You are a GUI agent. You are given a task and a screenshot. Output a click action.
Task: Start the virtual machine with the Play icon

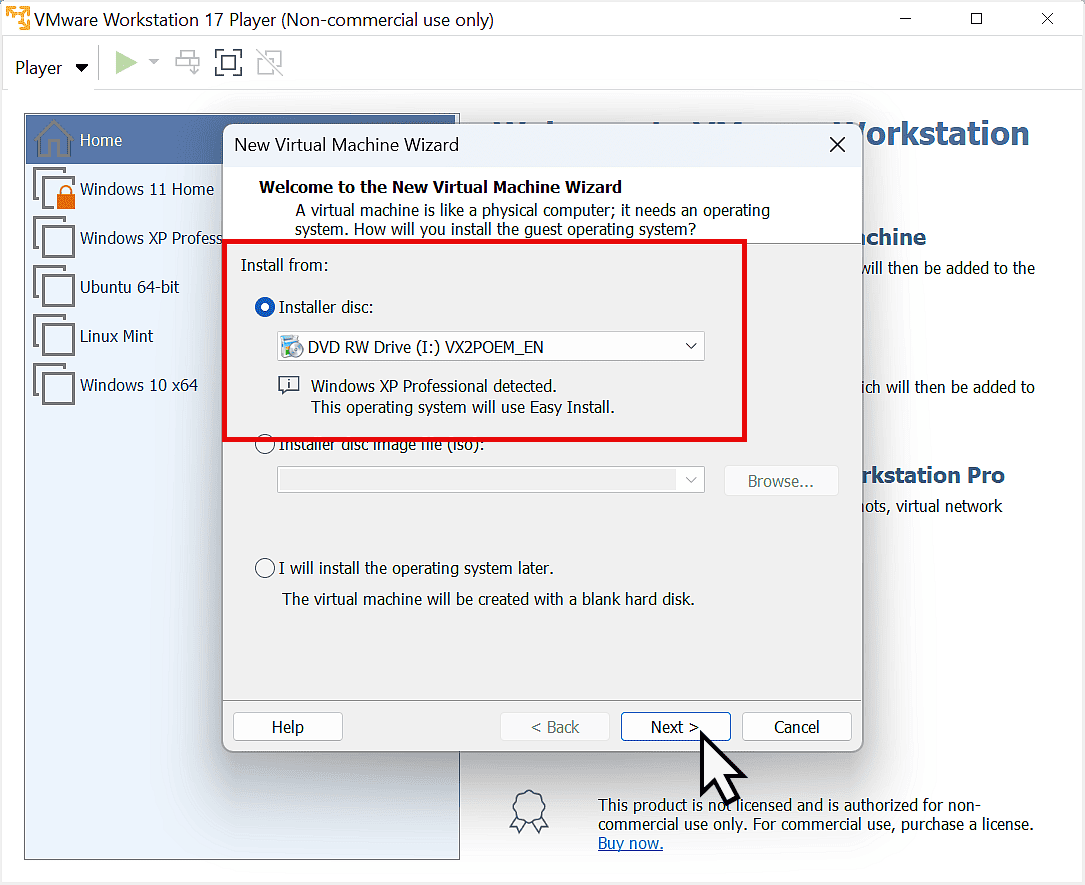[x=126, y=62]
